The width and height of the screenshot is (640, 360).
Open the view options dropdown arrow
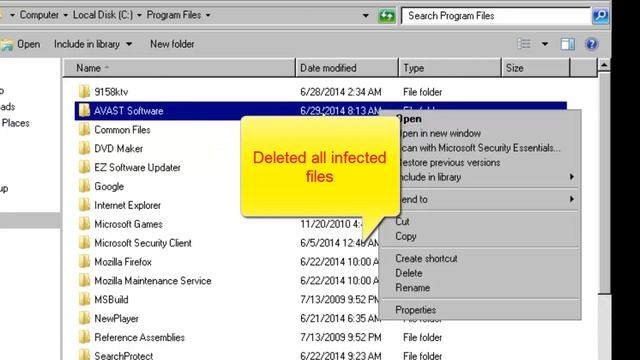(x=545, y=44)
